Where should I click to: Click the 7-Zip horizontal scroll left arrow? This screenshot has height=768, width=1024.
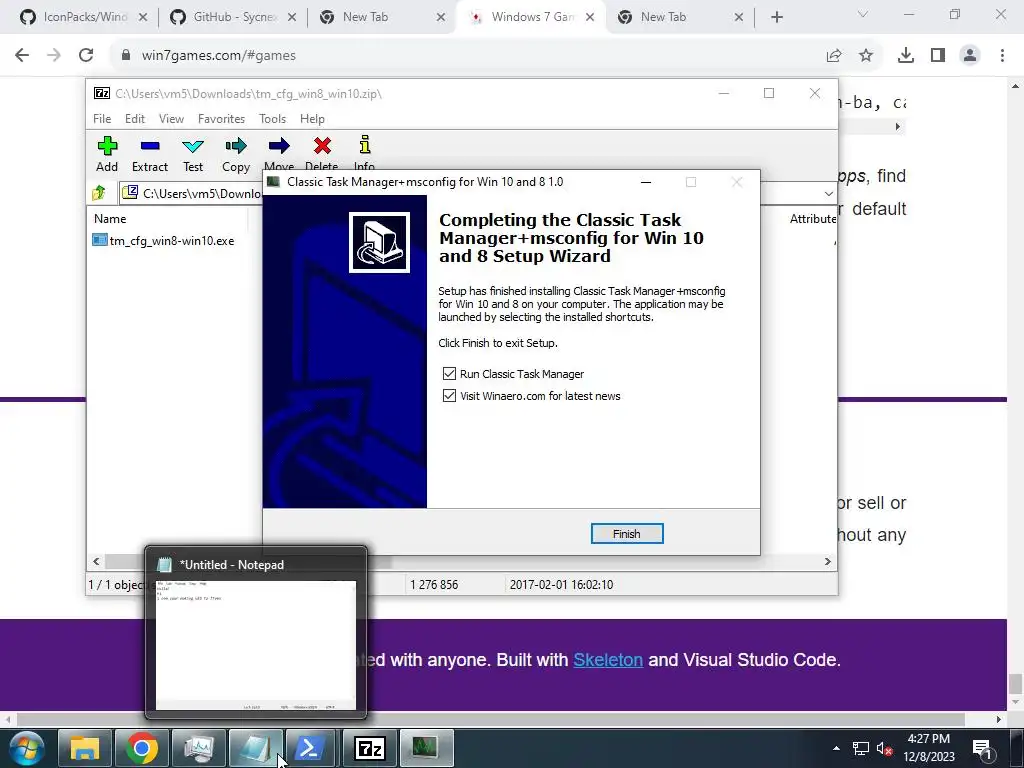[x=96, y=562]
